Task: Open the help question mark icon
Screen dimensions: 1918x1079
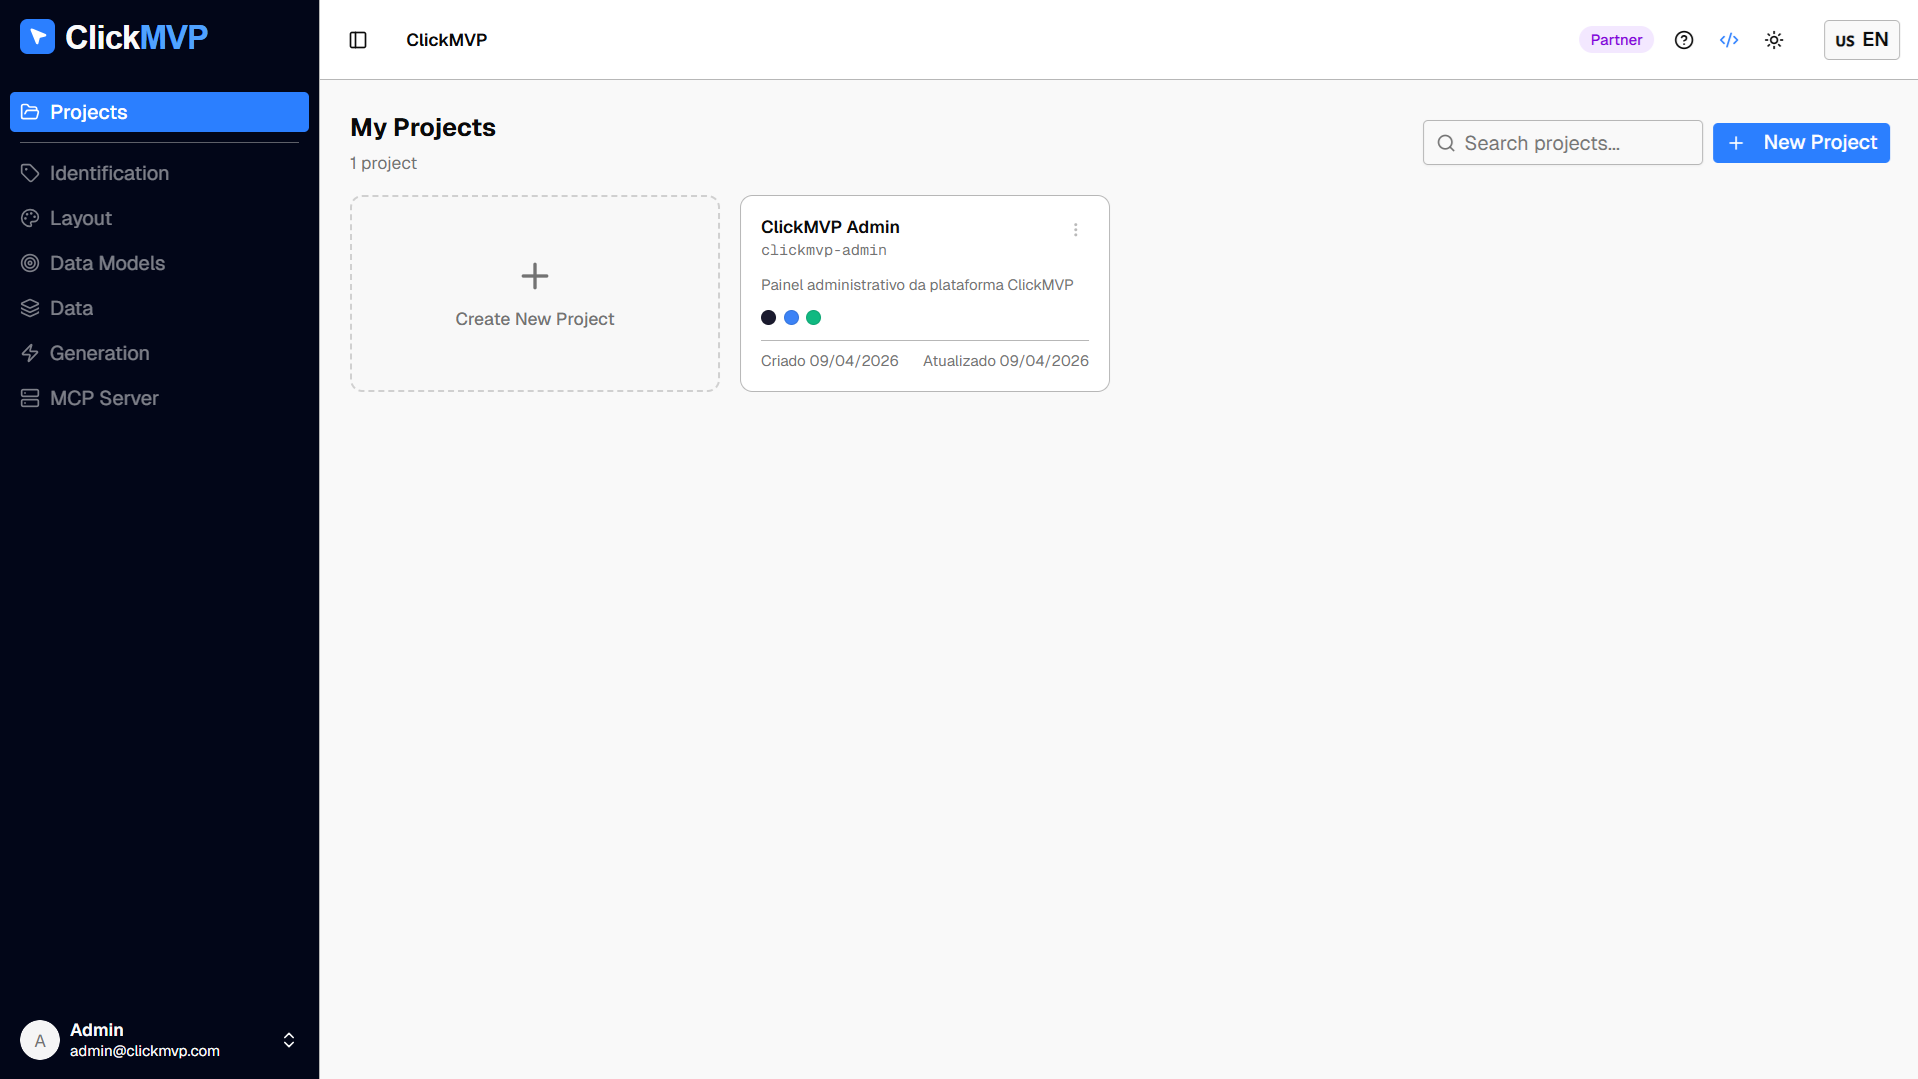Action: click(1684, 40)
